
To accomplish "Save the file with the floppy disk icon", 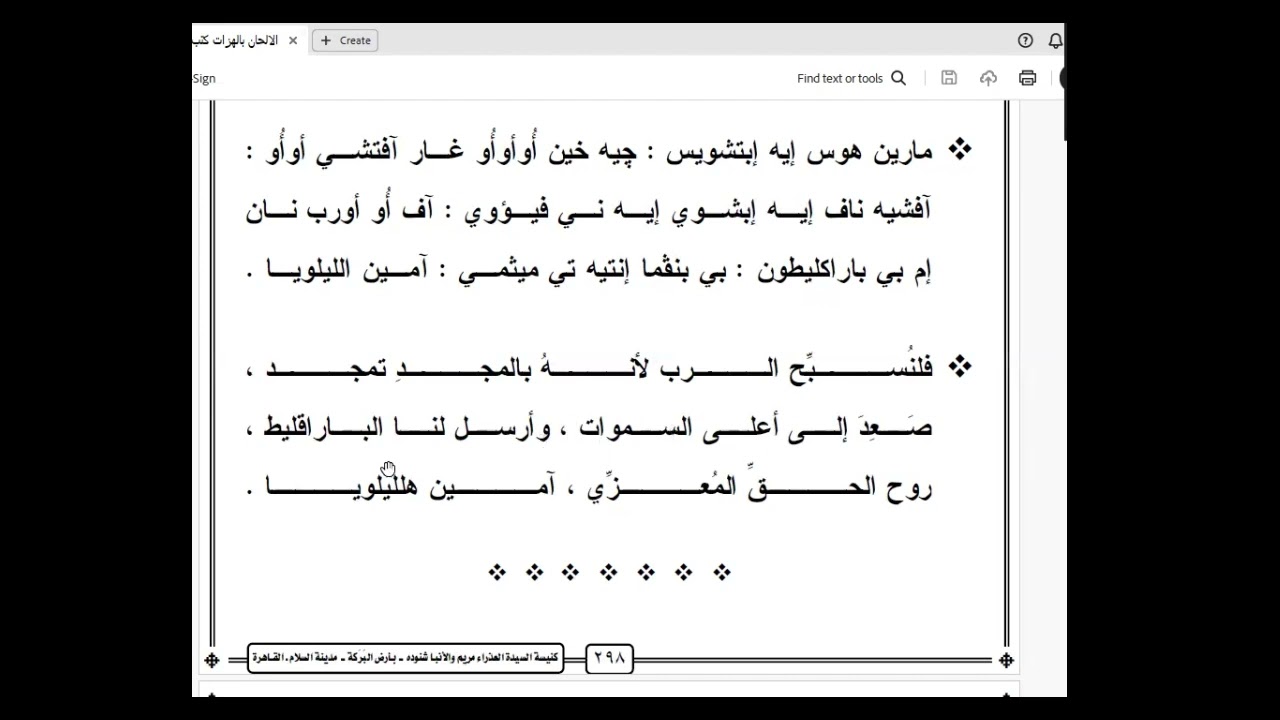I will tap(949, 78).
